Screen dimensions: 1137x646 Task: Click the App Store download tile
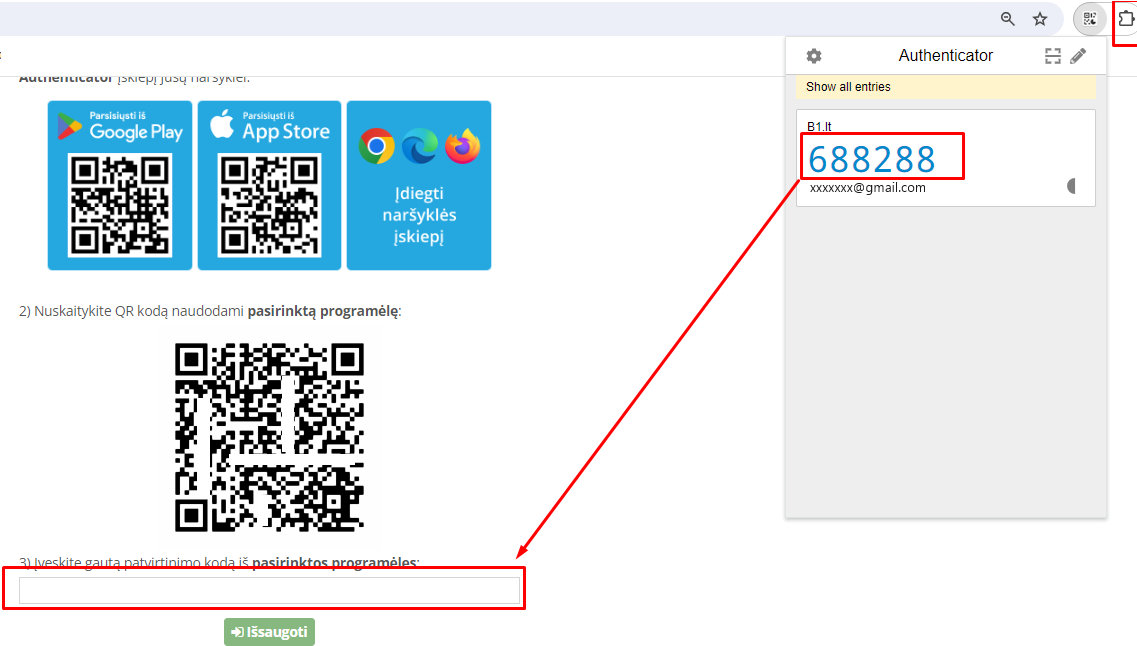point(269,186)
